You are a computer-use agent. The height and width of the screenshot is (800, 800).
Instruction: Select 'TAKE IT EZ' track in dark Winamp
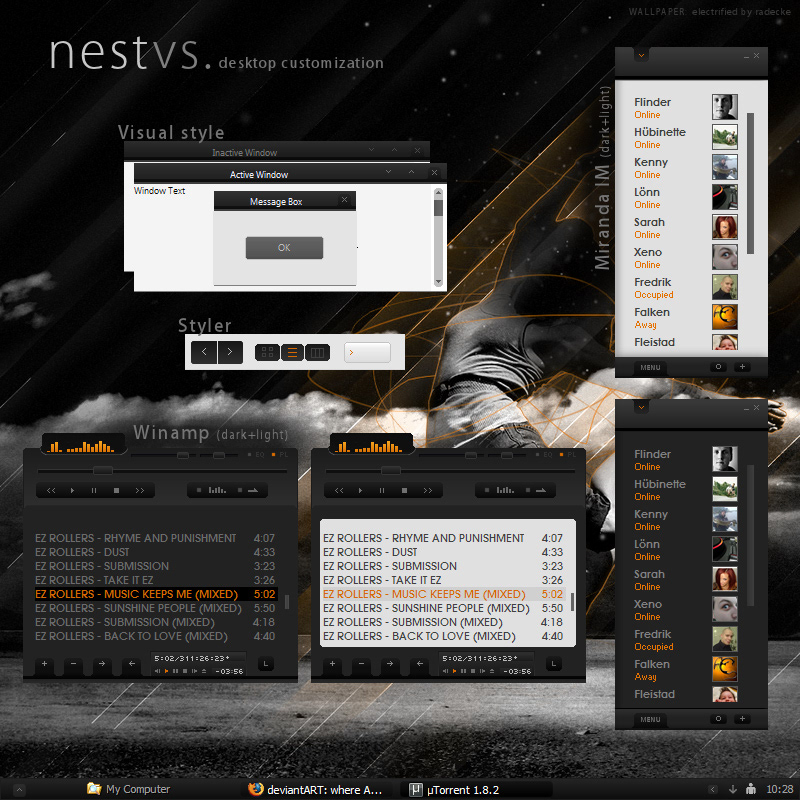click(155, 580)
